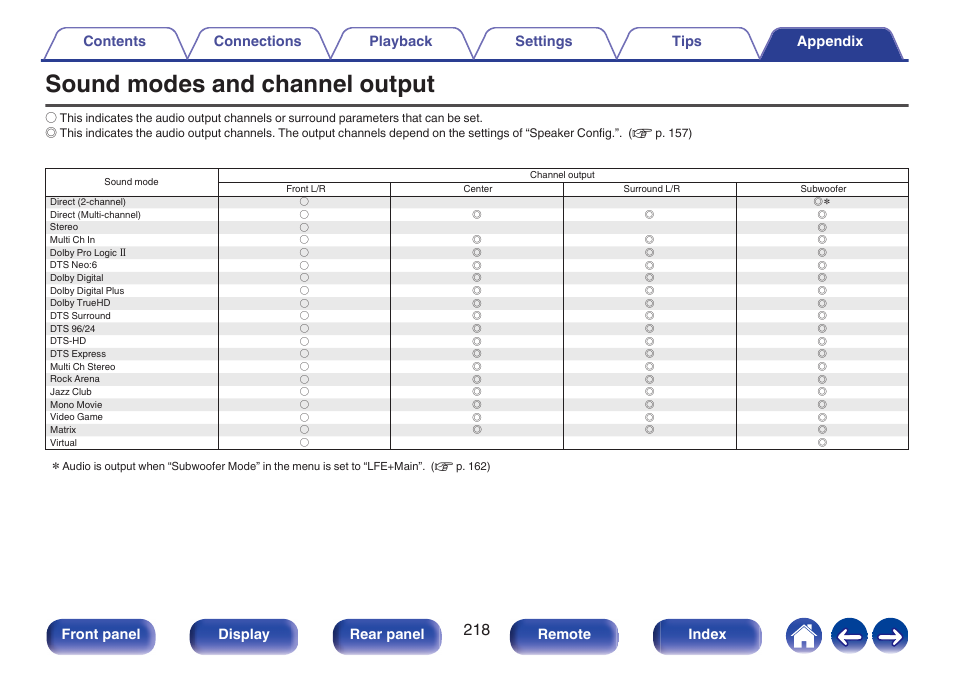Click the Surround L/R circle for Matrix
This screenshot has width=954, height=673.
[650, 430]
